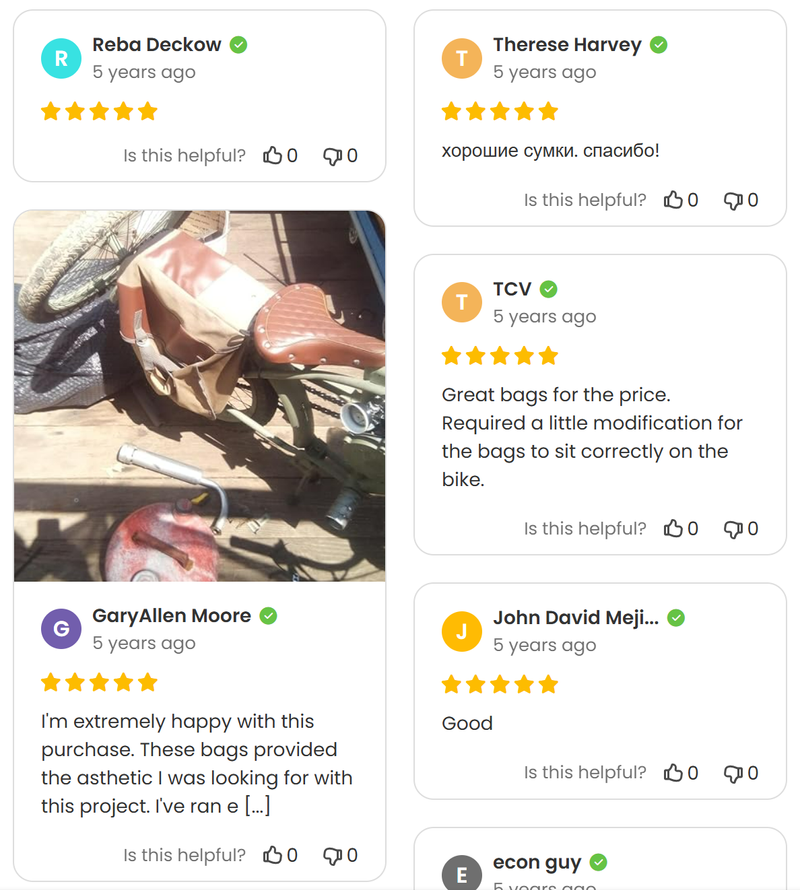Click thumbs down on GaryAllen Moore's review
Image resolution: width=800 pixels, height=890 pixels.
[x=332, y=855]
